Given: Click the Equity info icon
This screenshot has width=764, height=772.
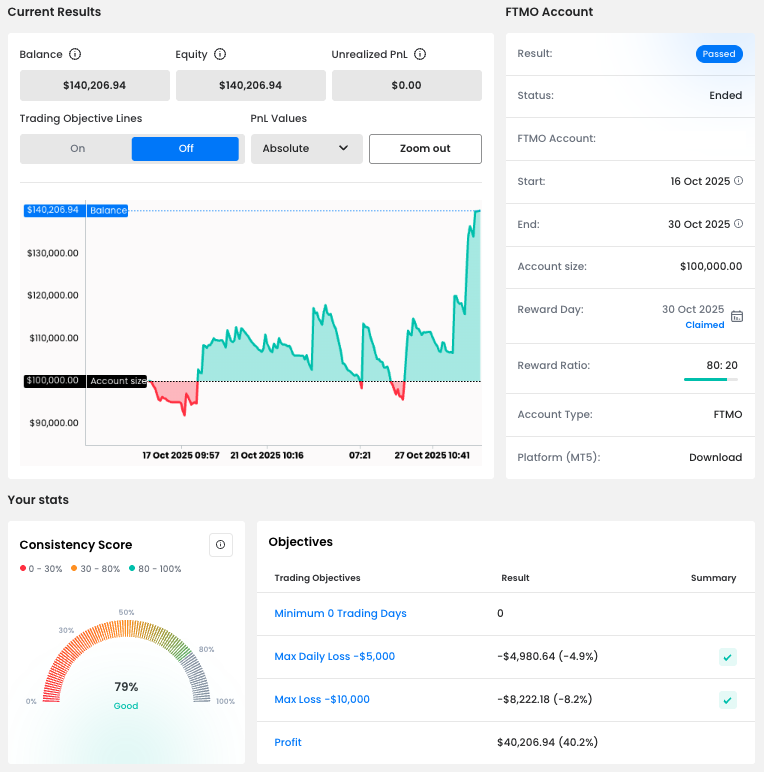Looking at the screenshot, I should pos(220,55).
